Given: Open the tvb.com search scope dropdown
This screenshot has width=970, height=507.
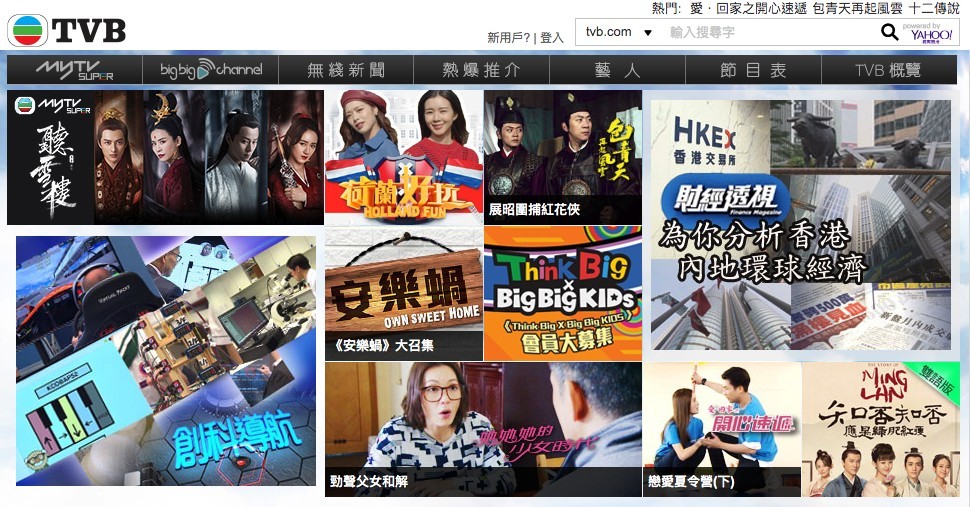Looking at the screenshot, I should pos(619,32).
